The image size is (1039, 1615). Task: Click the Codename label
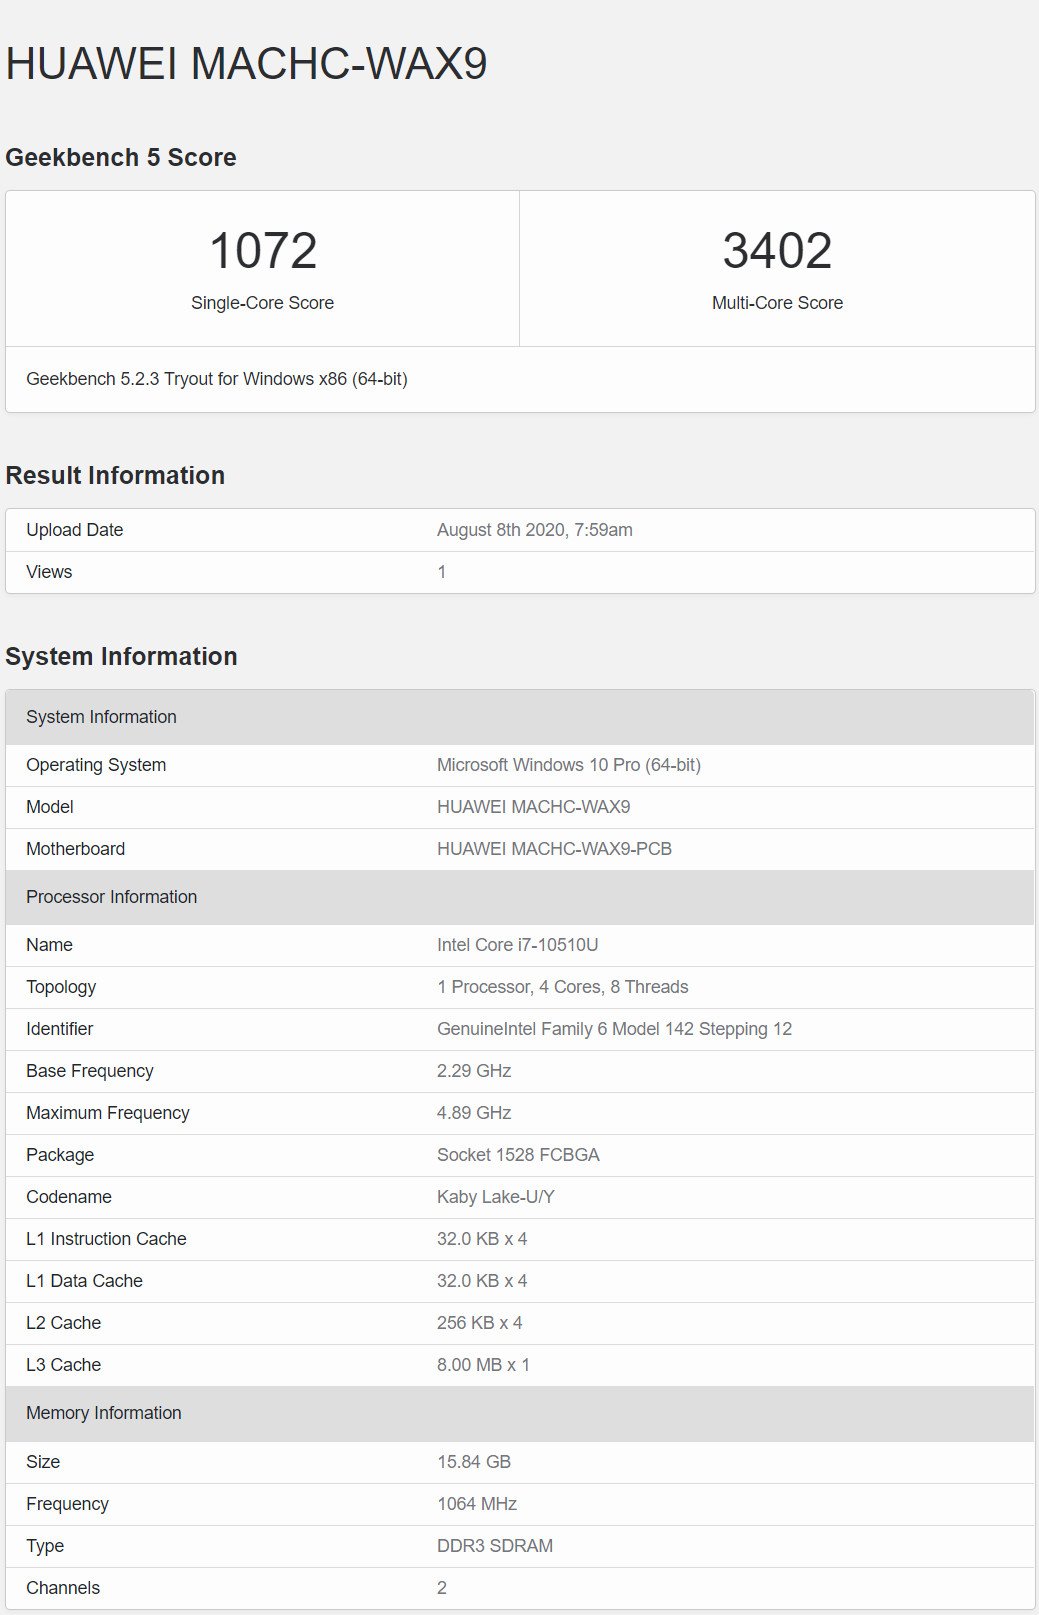click(69, 1197)
